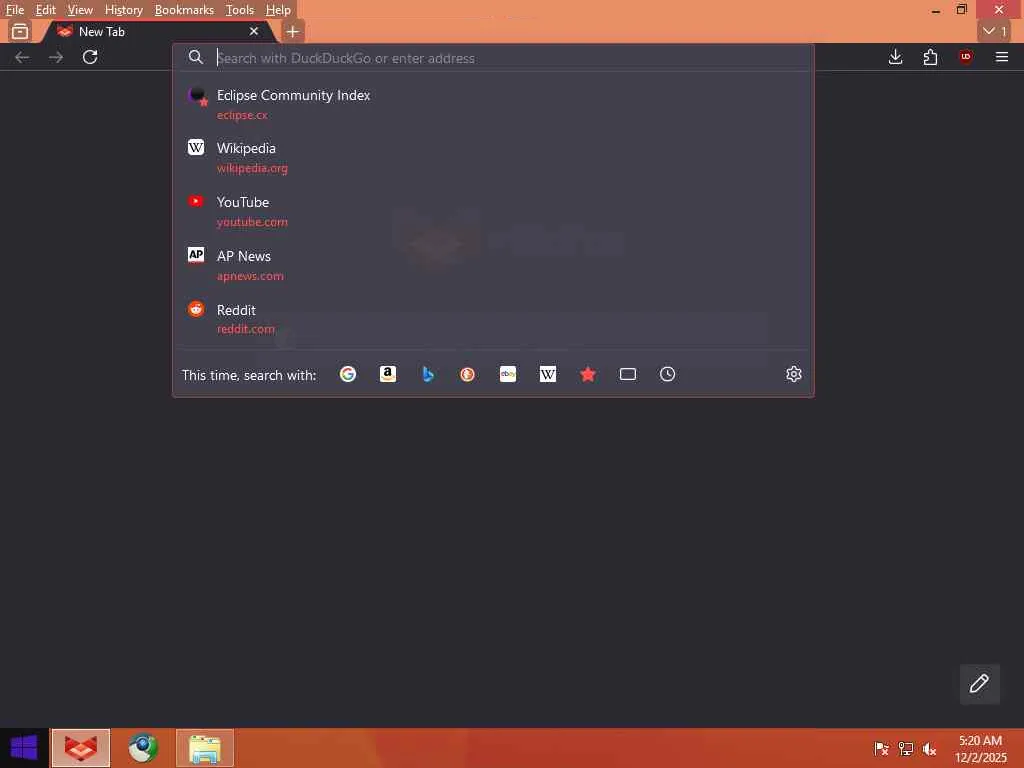Open the History menu
The height and width of the screenshot is (768, 1024).
click(123, 10)
